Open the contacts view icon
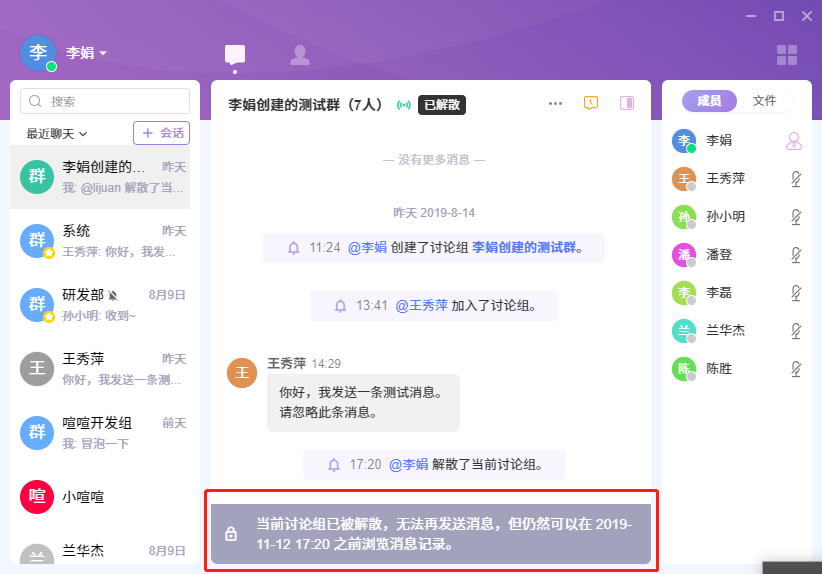The width and height of the screenshot is (822, 574). 299,55
